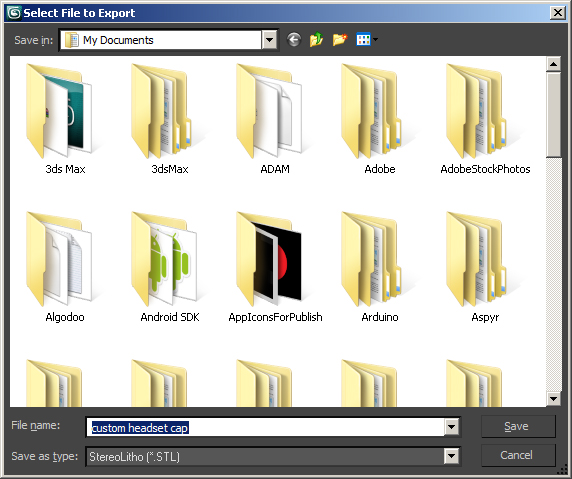Image resolution: width=572 pixels, height=479 pixels.
Task: Click the '3ds Max' folder label
Action: pos(65,169)
